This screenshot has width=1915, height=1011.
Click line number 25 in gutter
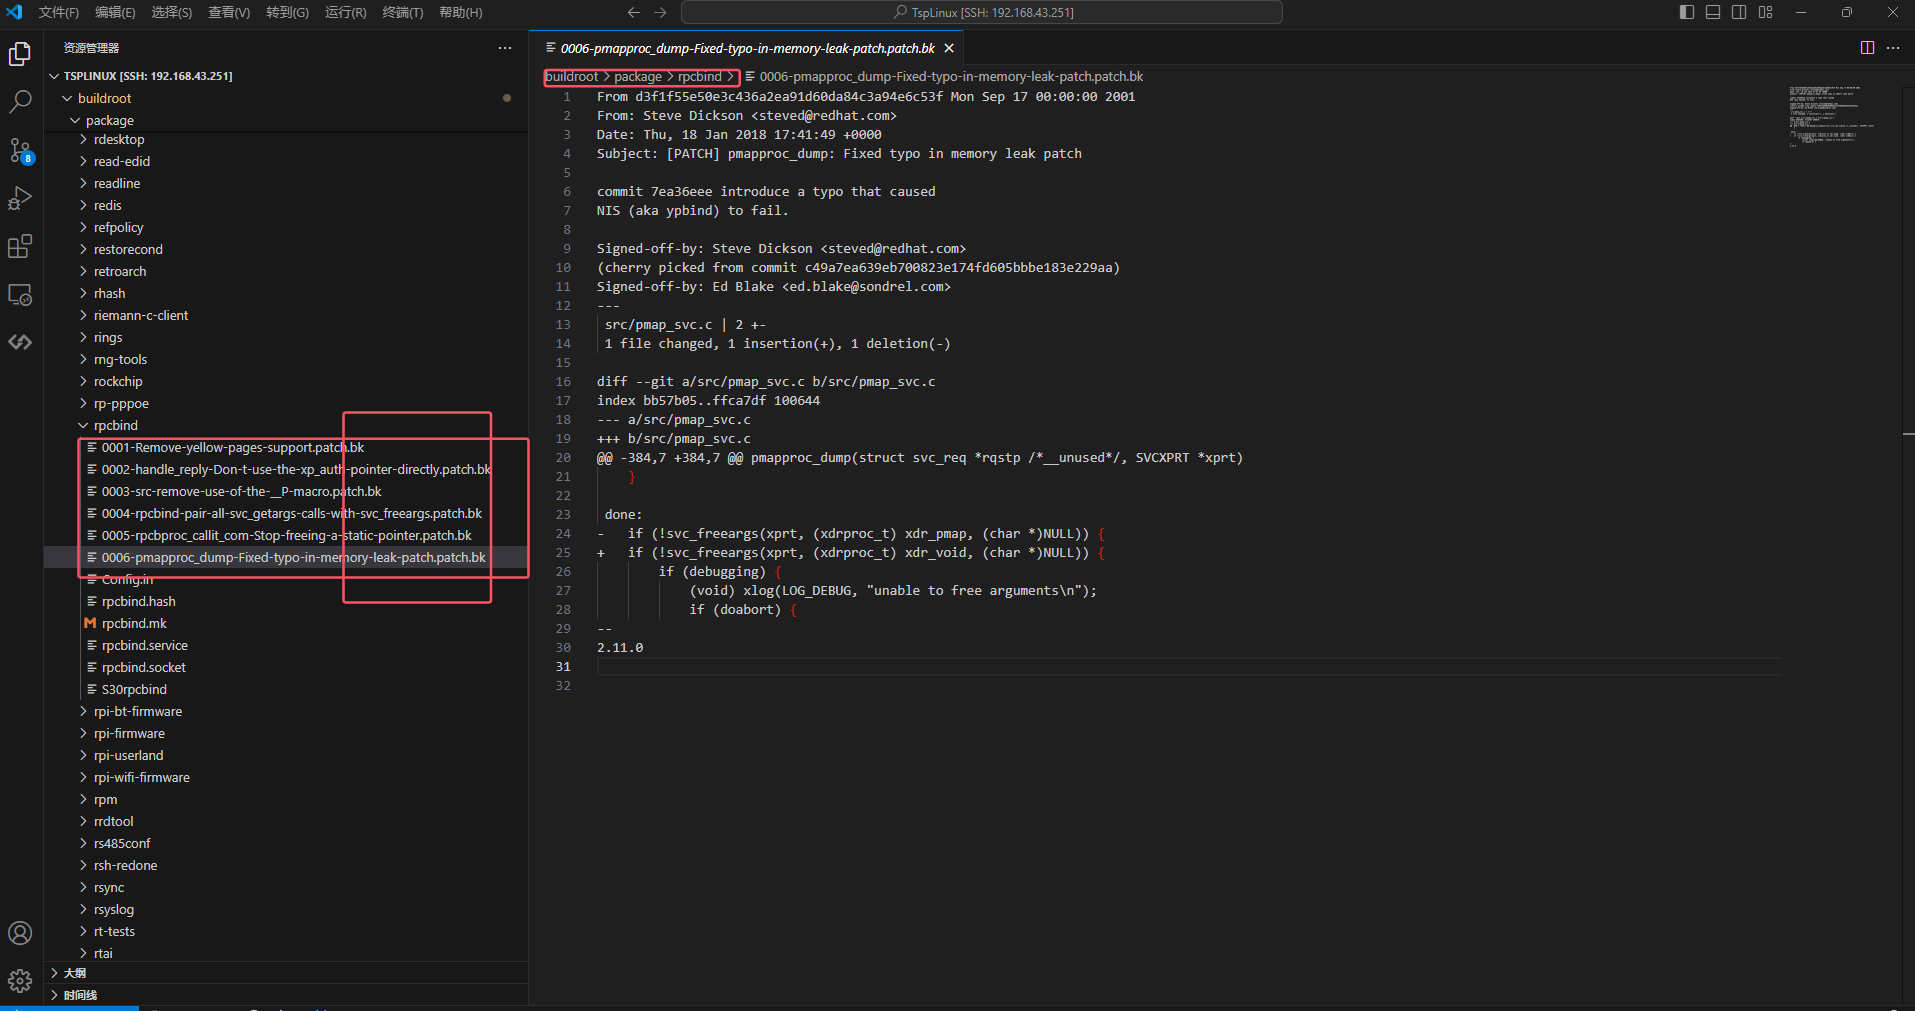[563, 552]
